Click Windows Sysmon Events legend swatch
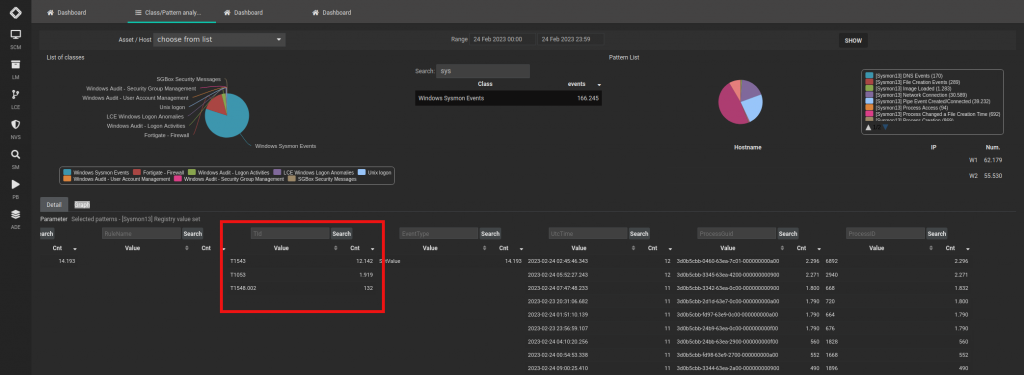Screen dimensions: 1024x375 click(67, 172)
